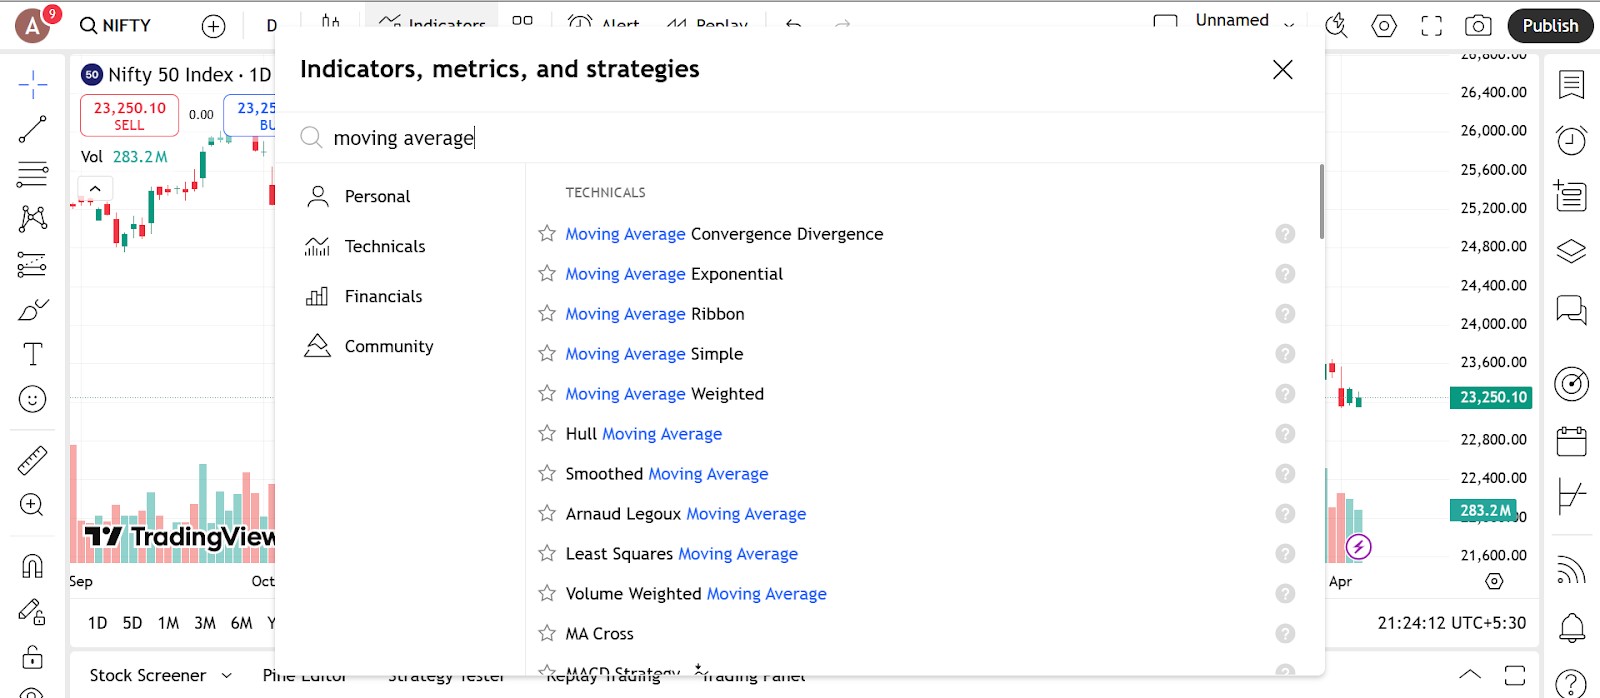Open the watchlist panel icon
The image size is (1600, 698).
tap(1571, 85)
